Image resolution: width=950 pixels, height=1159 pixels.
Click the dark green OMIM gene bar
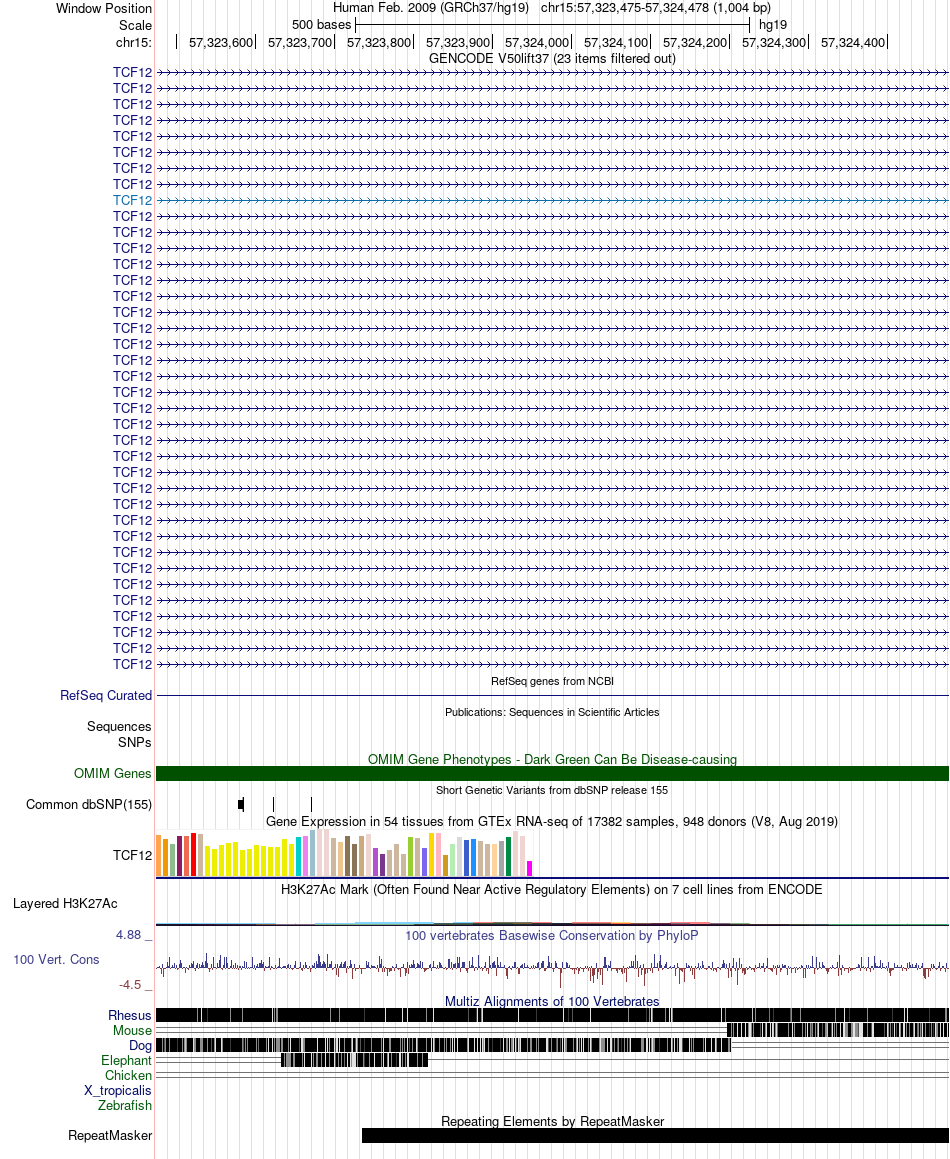(x=552, y=773)
